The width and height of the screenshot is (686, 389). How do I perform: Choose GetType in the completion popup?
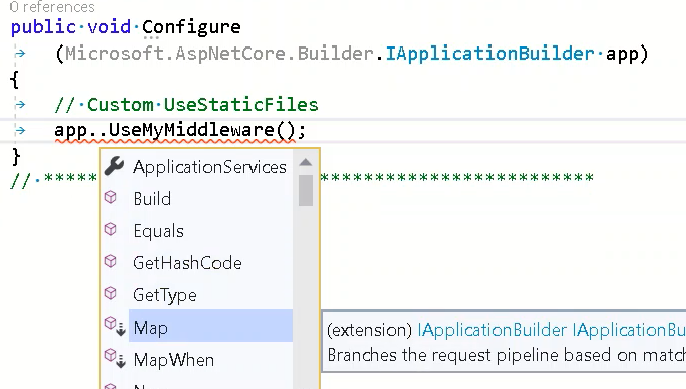tap(165, 295)
